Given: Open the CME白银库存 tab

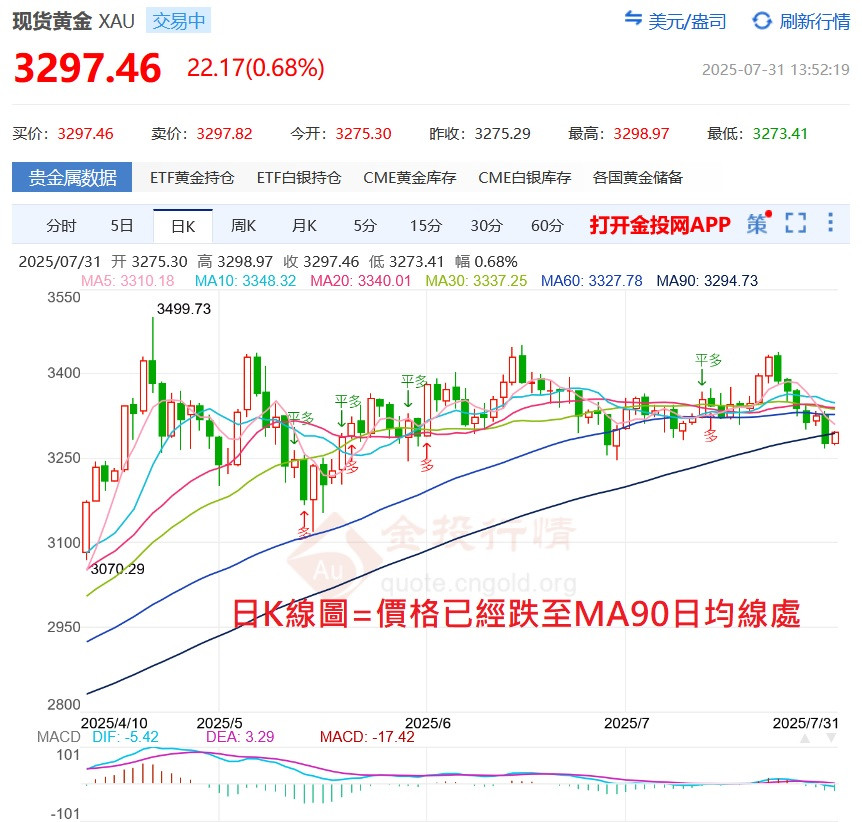Looking at the screenshot, I should [x=524, y=178].
